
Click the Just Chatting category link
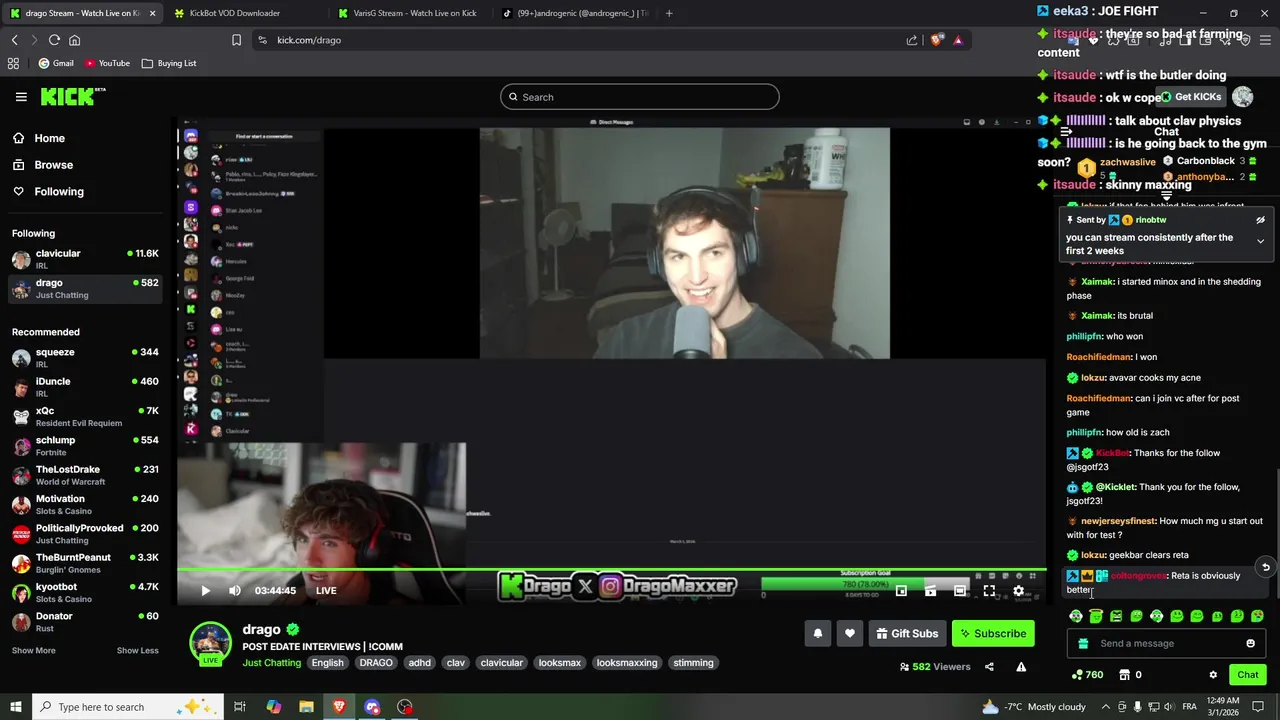272,663
